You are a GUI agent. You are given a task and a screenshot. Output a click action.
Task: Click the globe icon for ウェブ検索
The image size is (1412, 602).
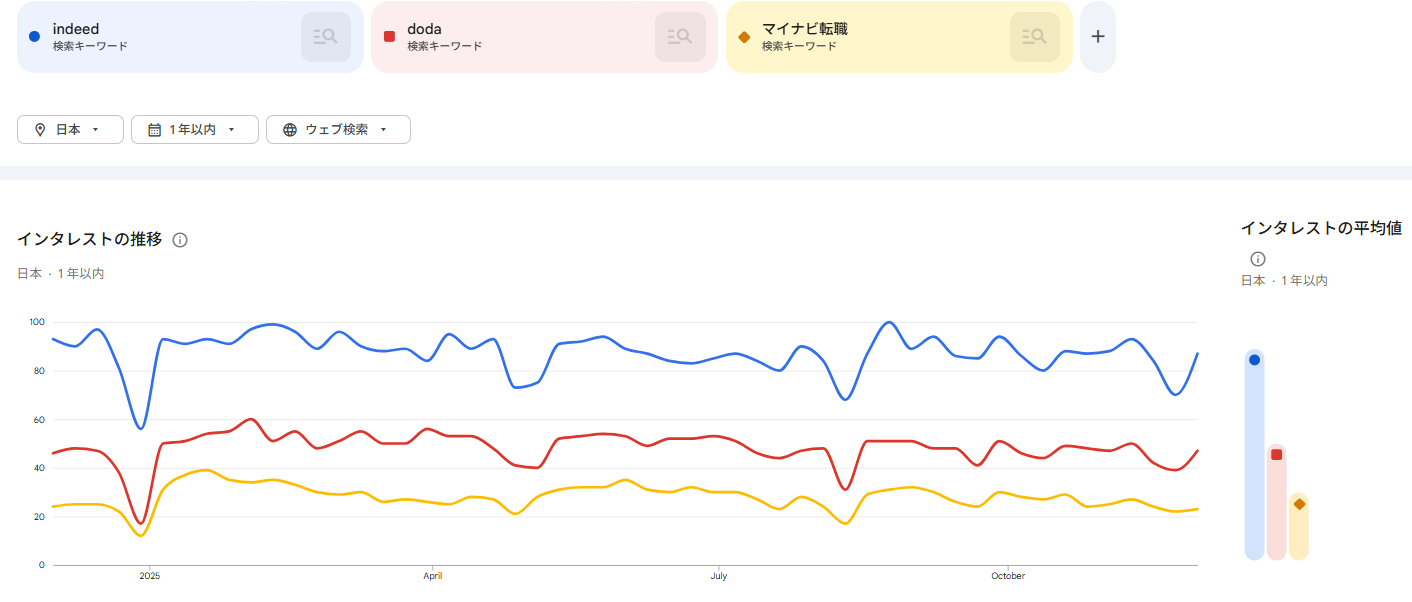290,130
